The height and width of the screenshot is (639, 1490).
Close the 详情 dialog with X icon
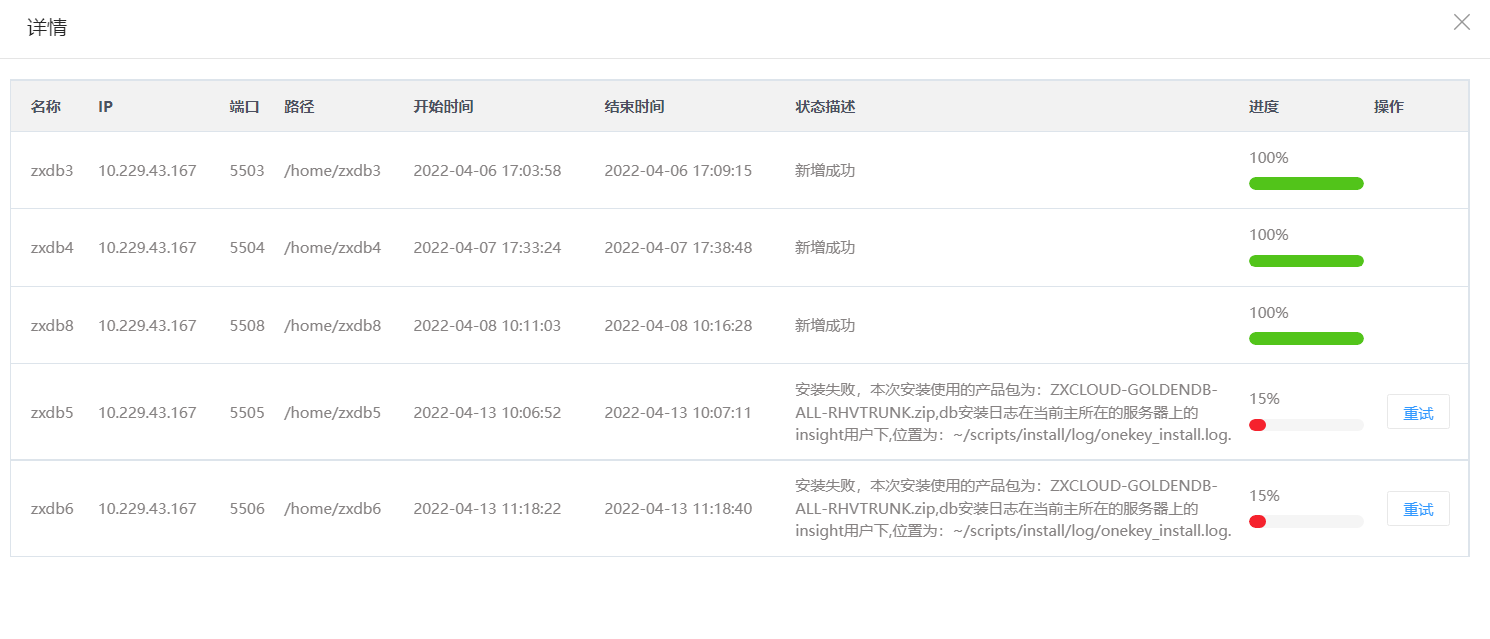click(1461, 22)
